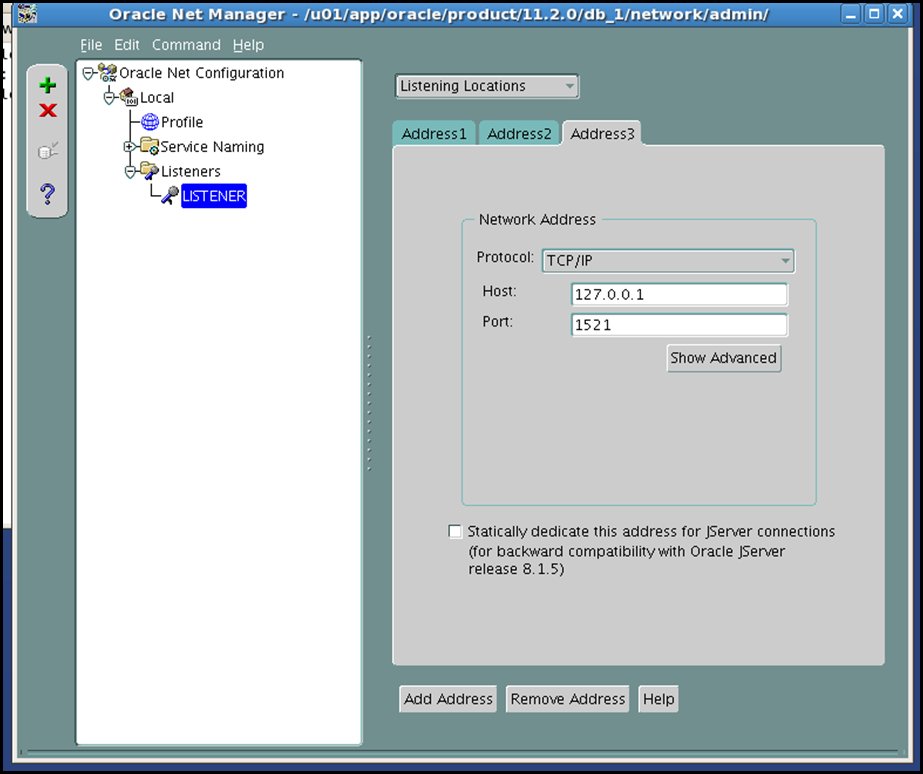Click the test service toolbar icon

[x=48, y=151]
